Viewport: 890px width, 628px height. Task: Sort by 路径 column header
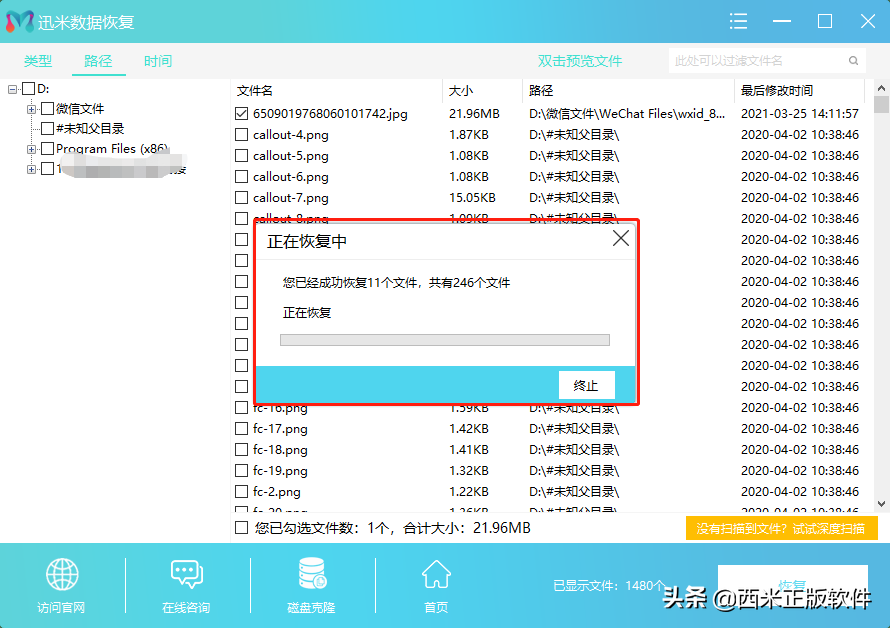click(x=541, y=91)
